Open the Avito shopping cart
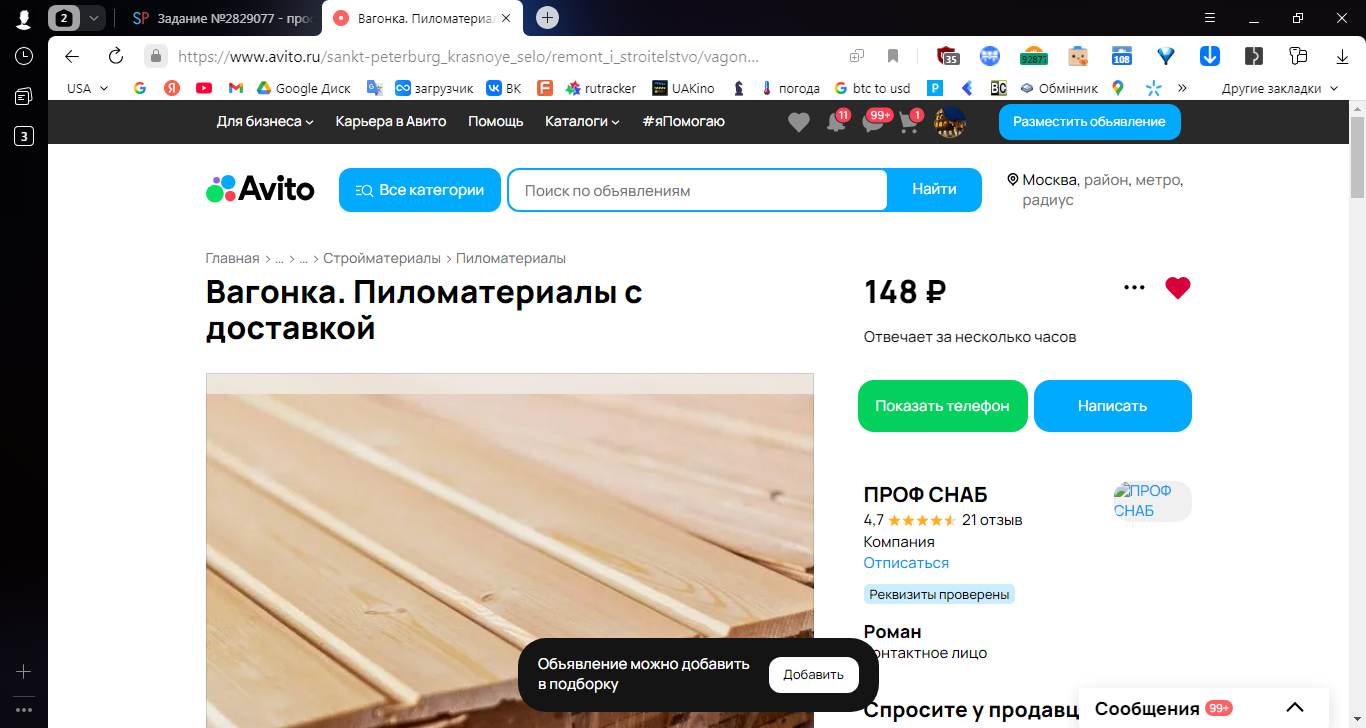The height and width of the screenshot is (728, 1366). tap(910, 122)
